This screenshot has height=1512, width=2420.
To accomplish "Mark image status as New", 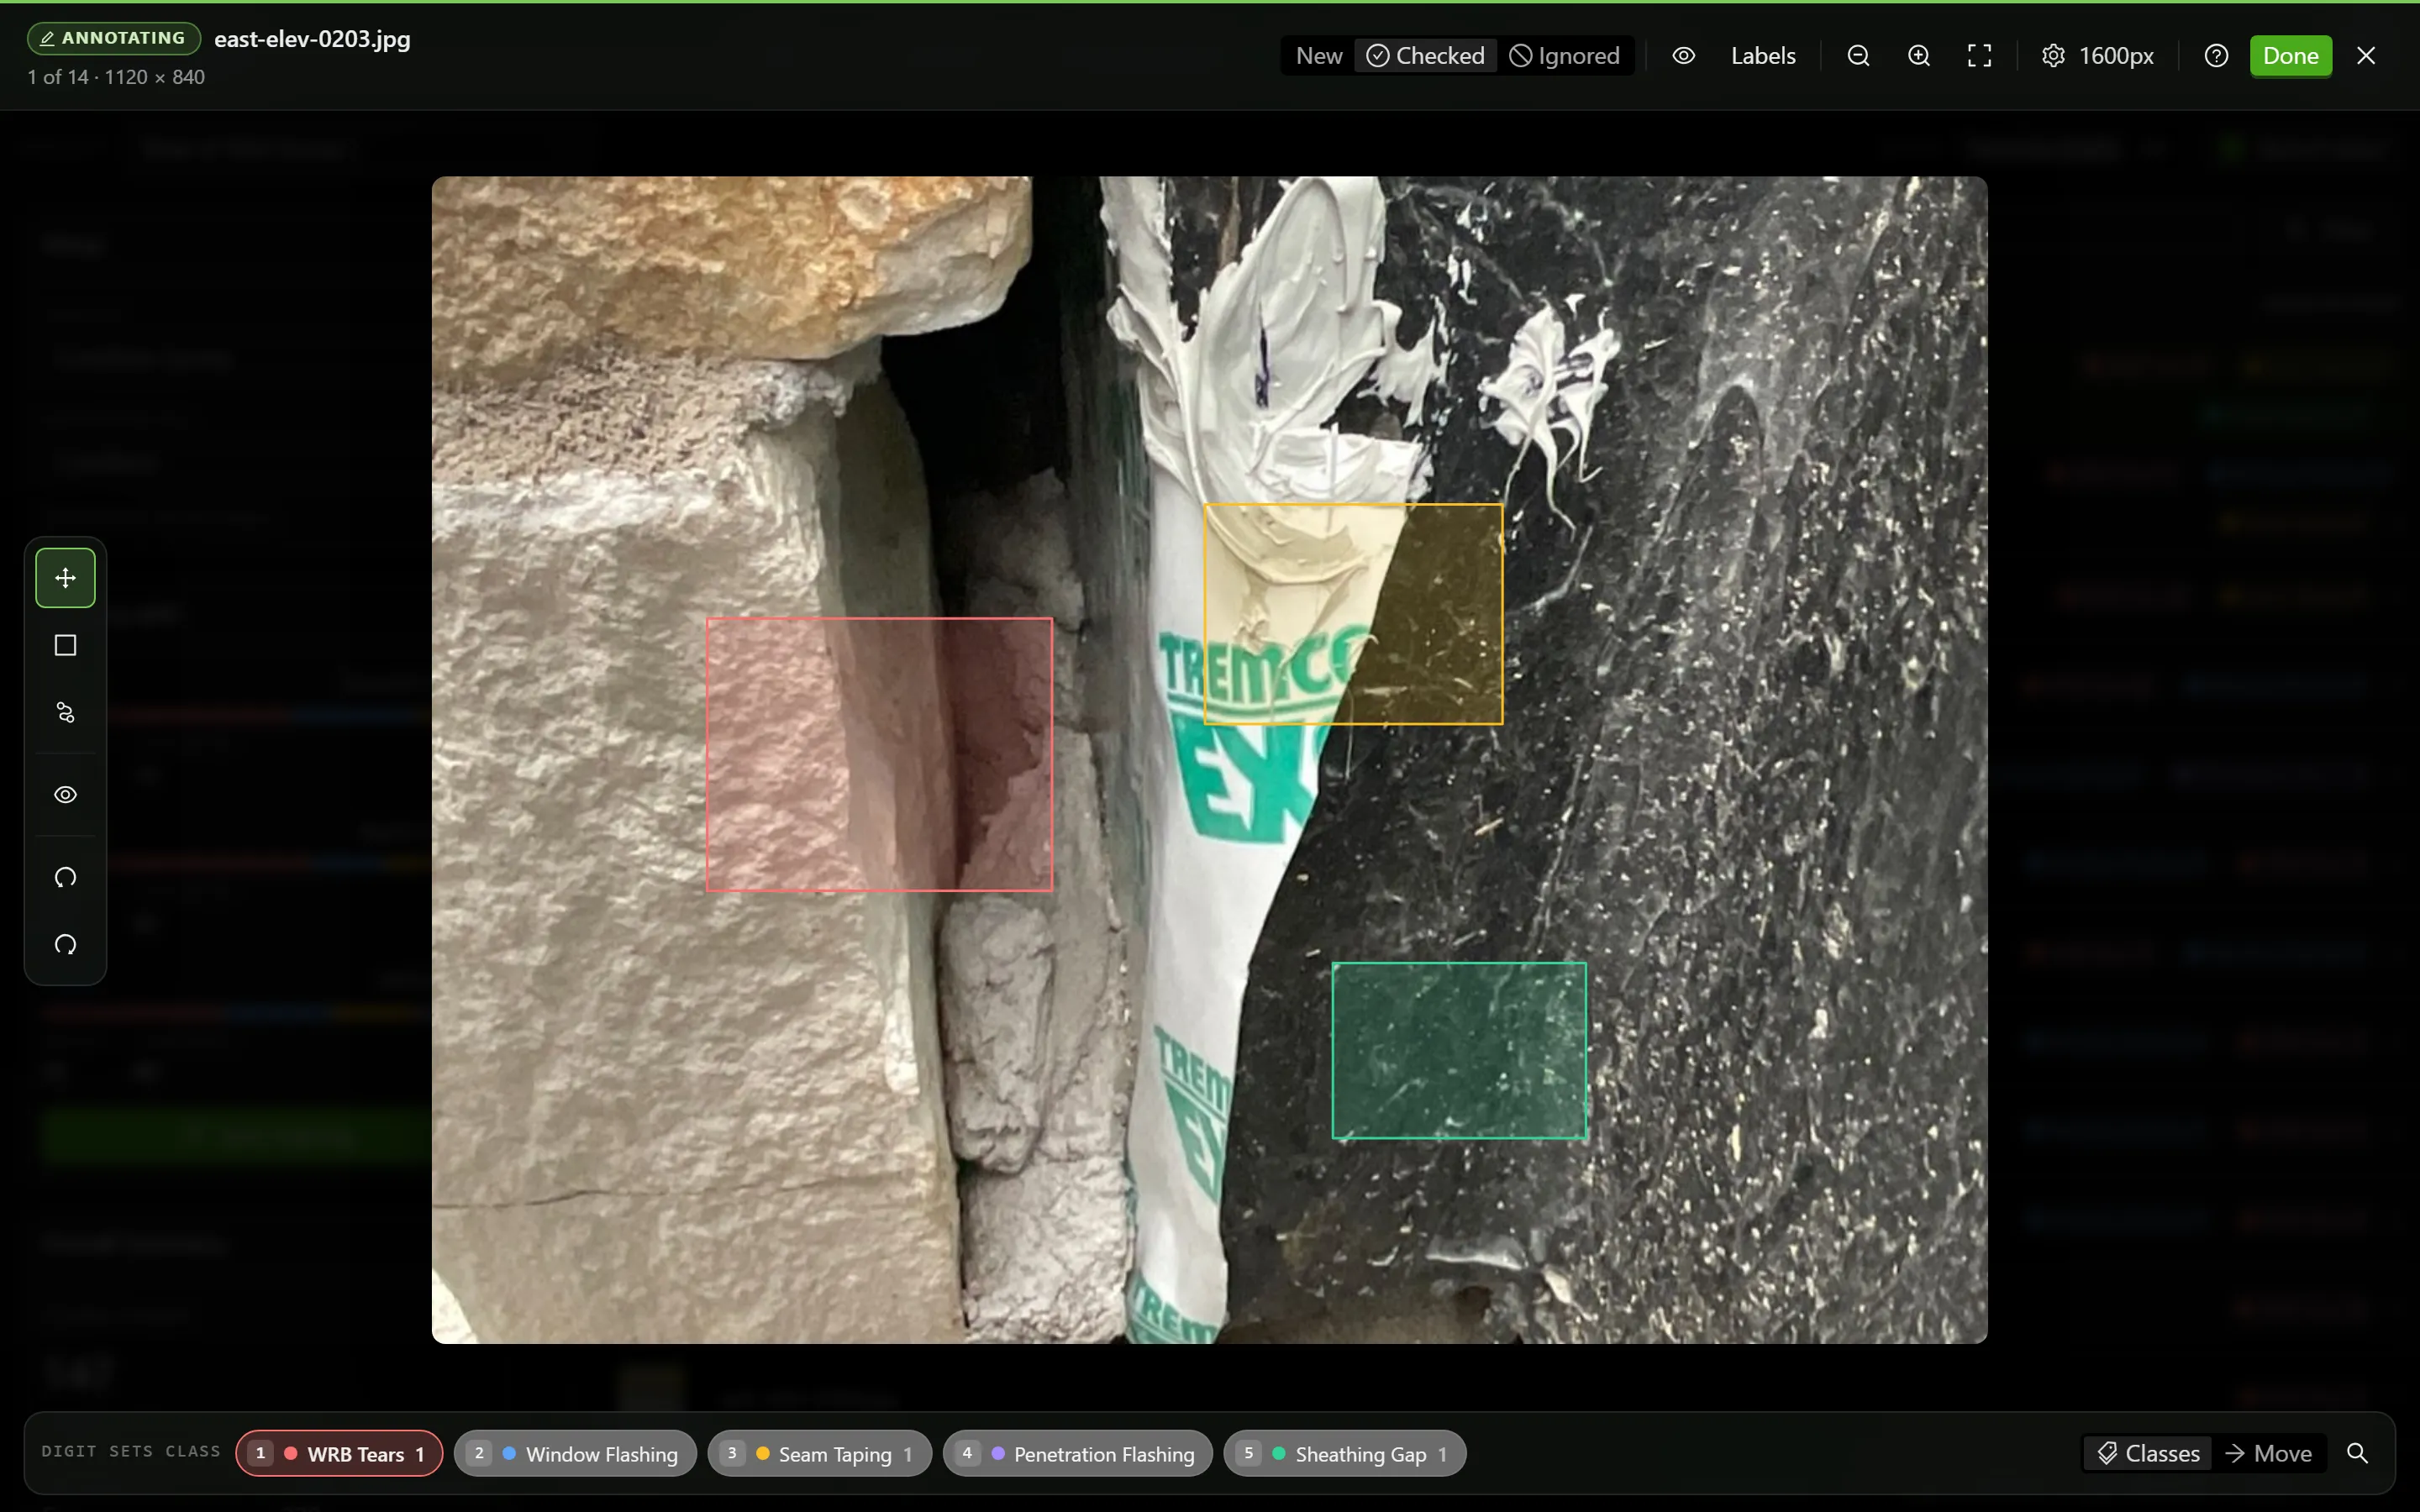I will click(1318, 56).
